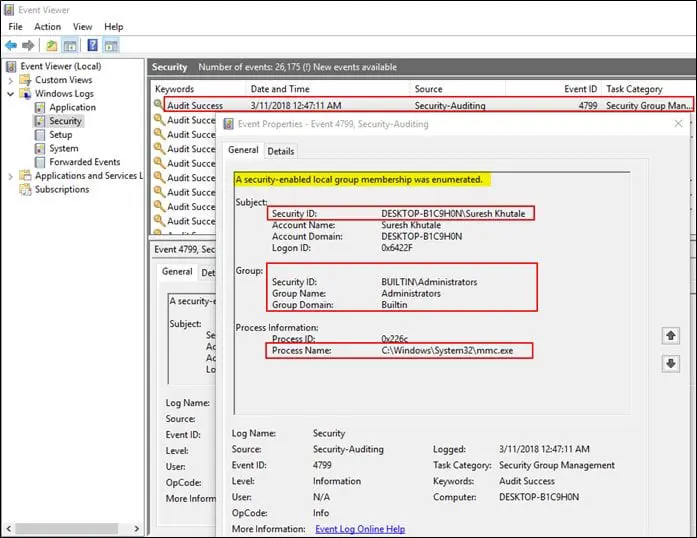697x538 pixels.
Task: Expand the Custom Views node
Action: tap(11, 80)
